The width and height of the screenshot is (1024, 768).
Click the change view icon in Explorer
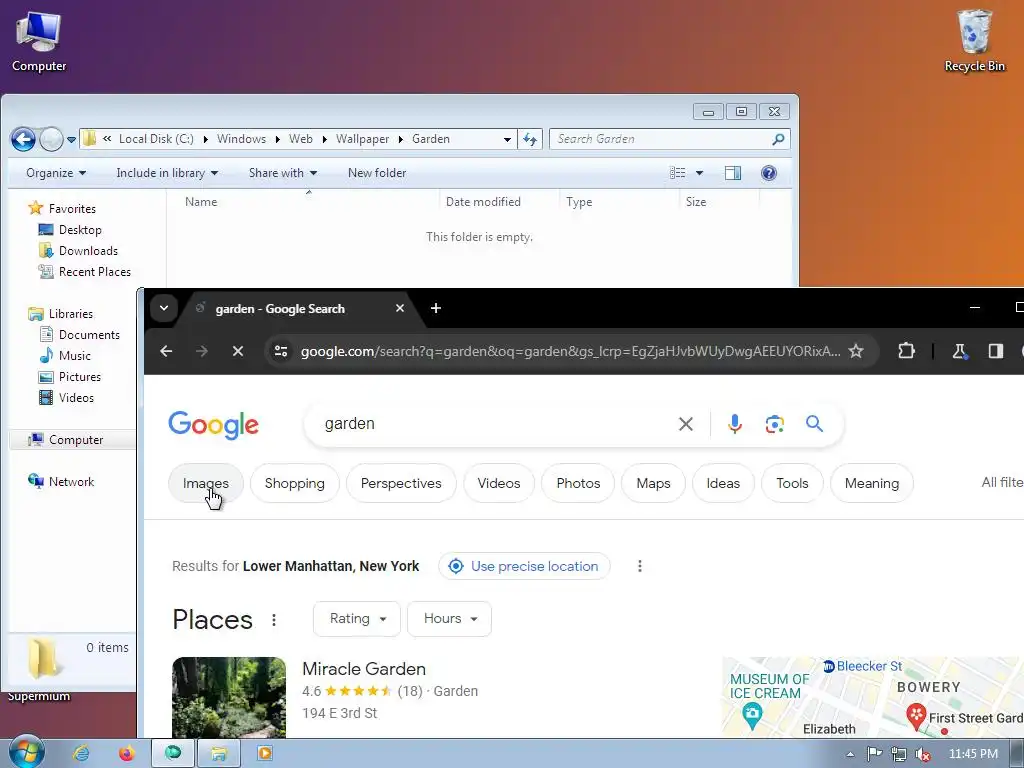pyautogui.click(x=677, y=173)
